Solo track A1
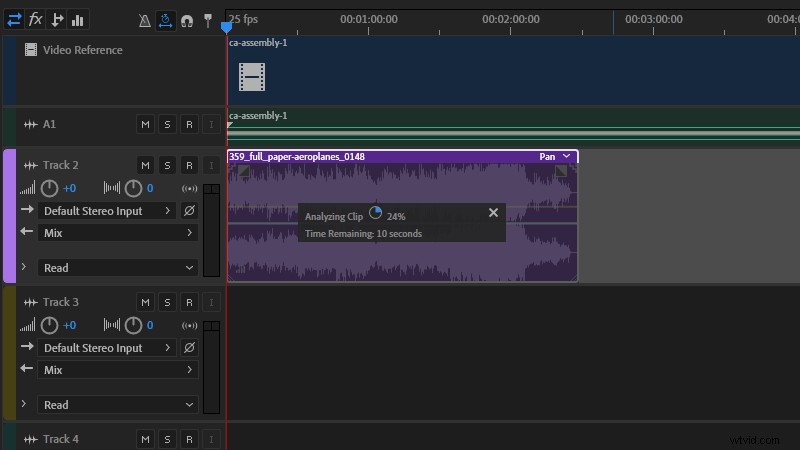Image resolution: width=800 pixels, height=450 pixels. click(167, 124)
